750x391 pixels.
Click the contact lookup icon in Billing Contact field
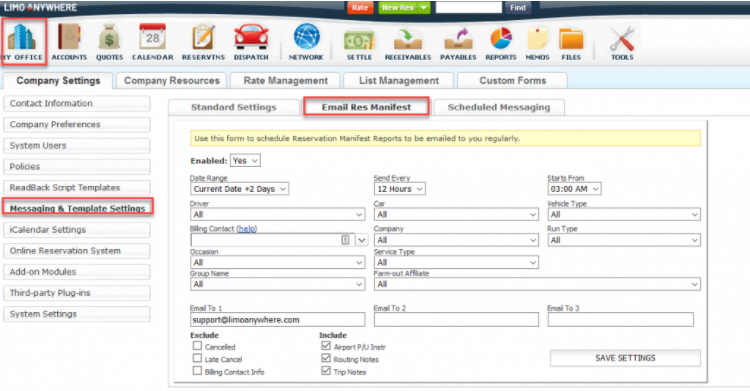pos(345,240)
